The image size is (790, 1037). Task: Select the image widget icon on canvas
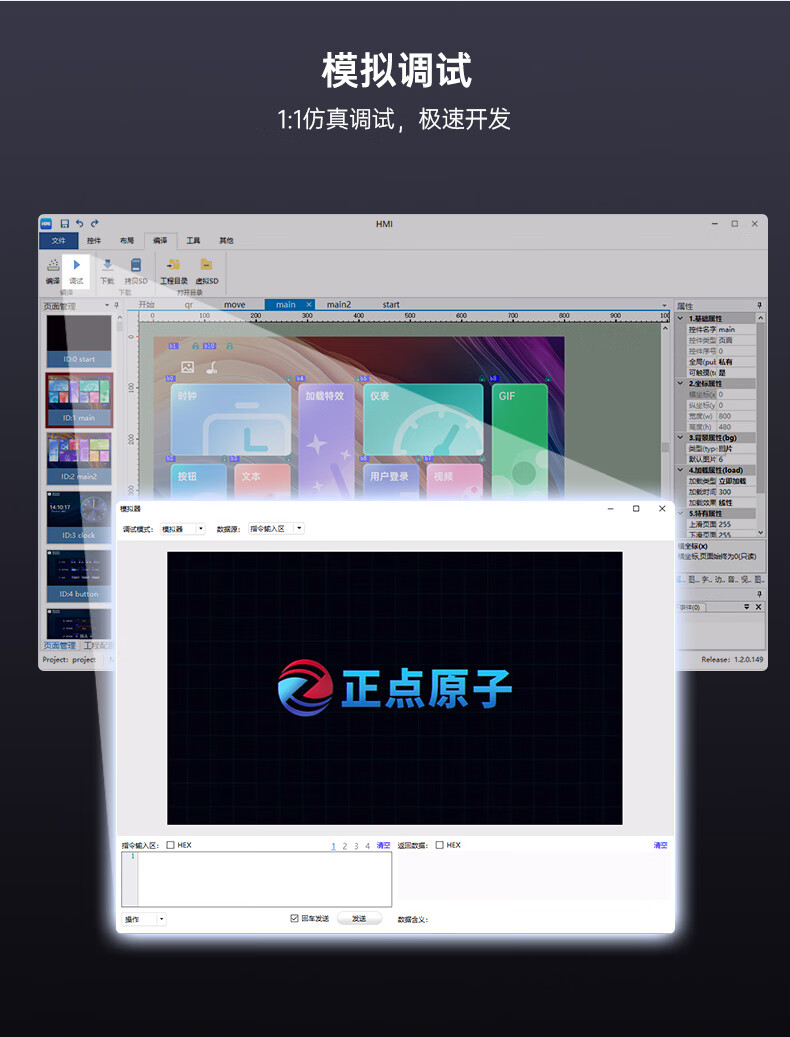[x=188, y=366]
